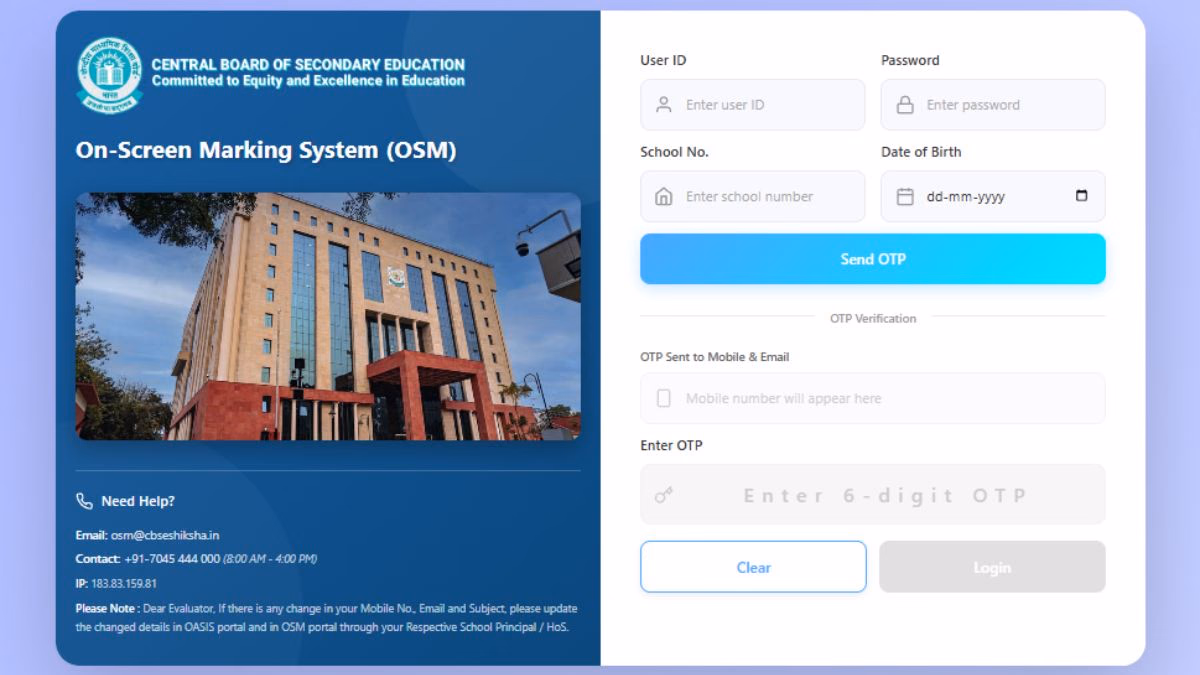Screen dimensions: 1200x675
Task: Click the Password label
Action: (x=910, y=60)
